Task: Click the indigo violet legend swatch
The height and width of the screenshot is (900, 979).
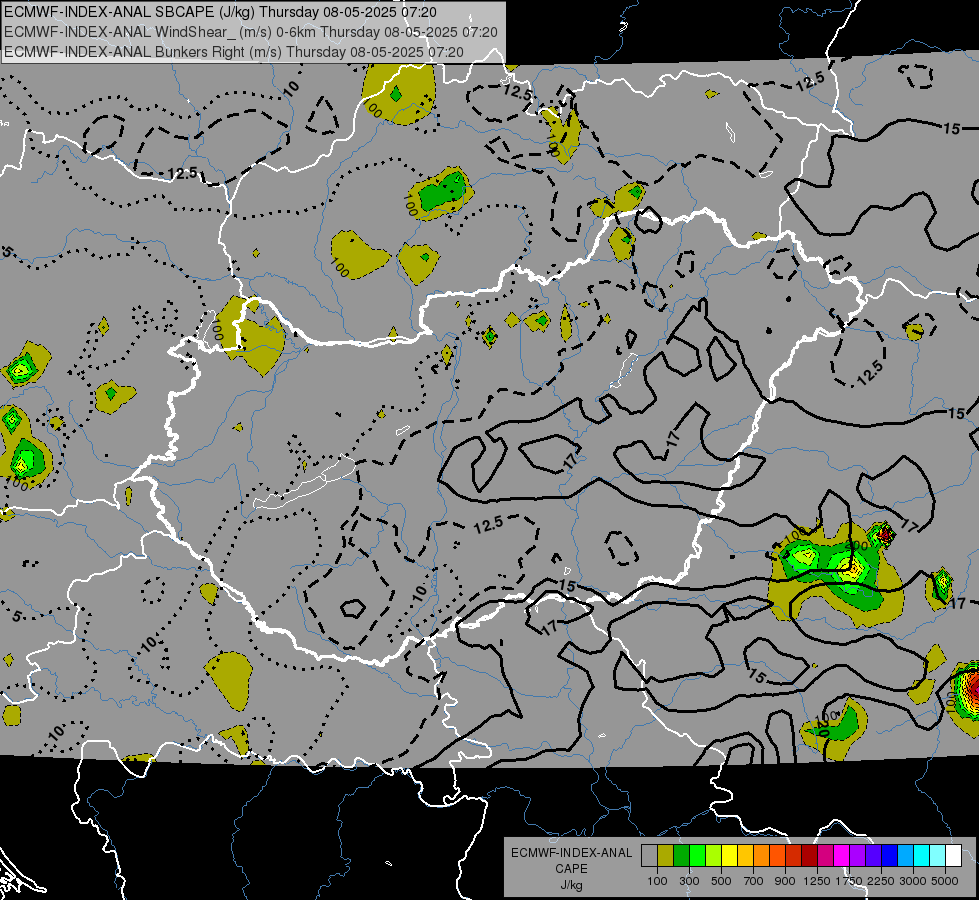Action: tap(873, 856)
